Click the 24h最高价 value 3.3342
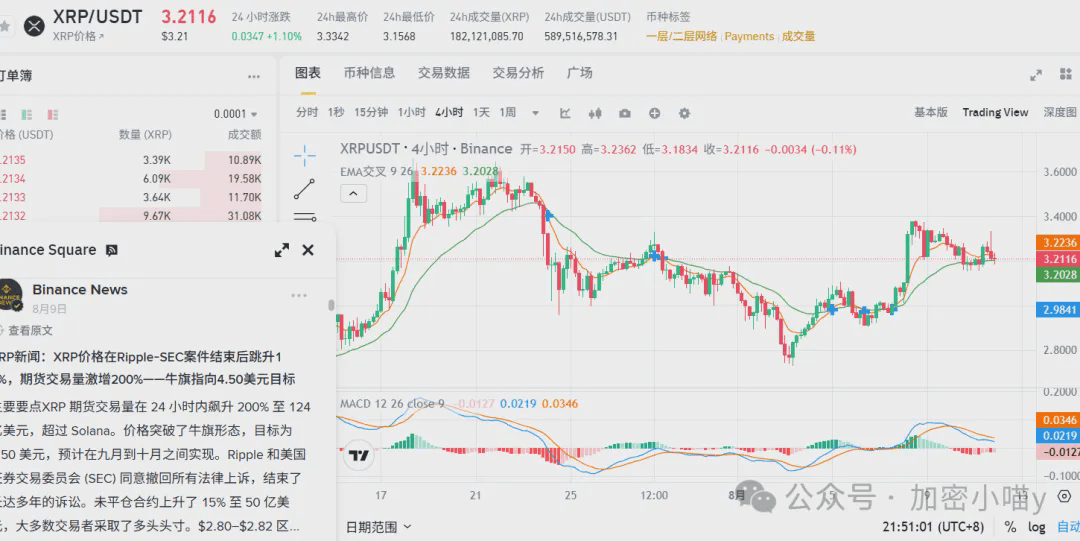1080x541 pixels. [333, 37]
